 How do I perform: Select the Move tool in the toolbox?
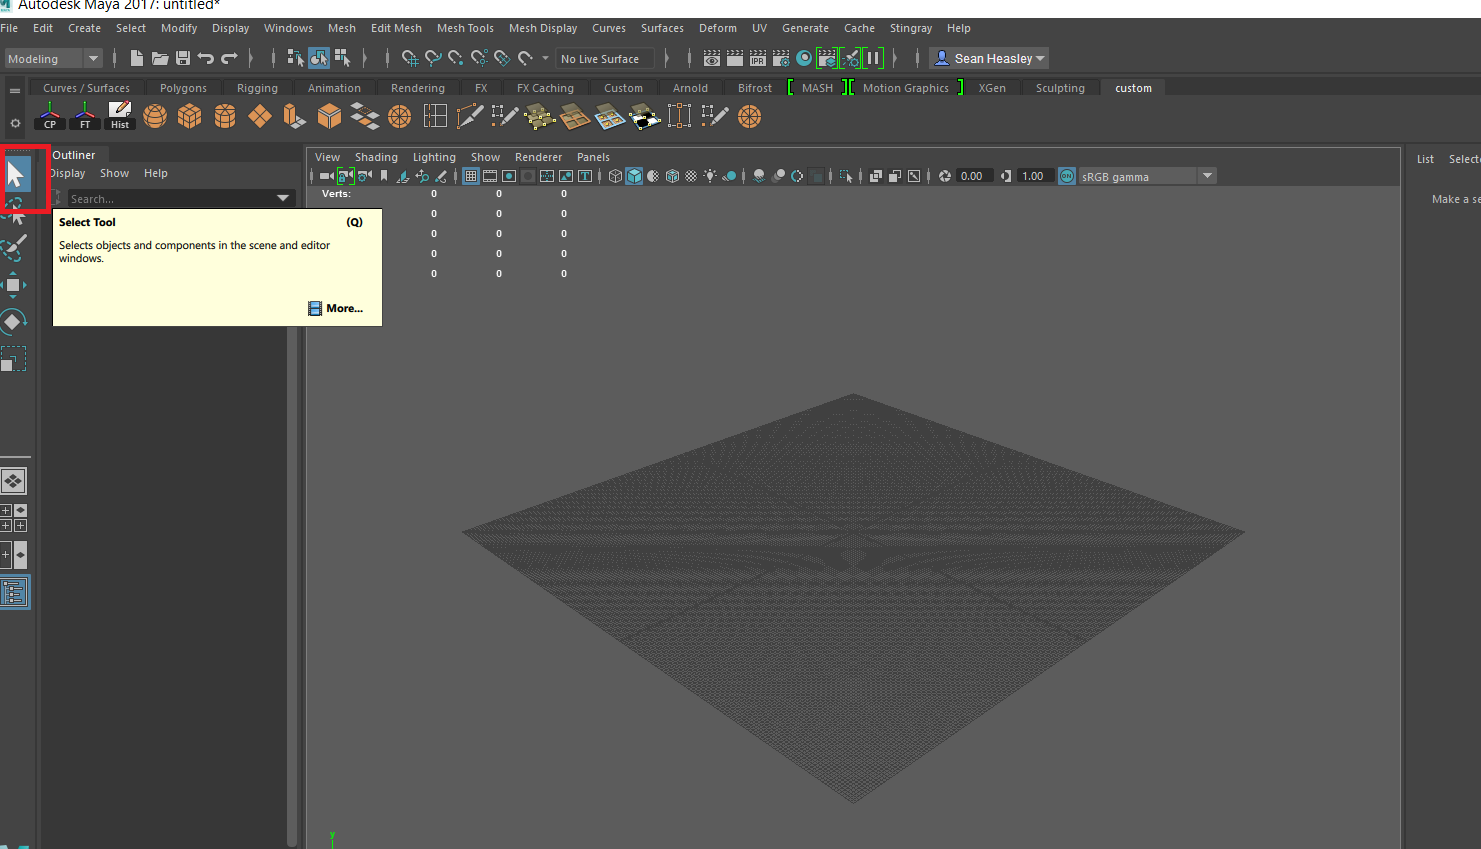(13, 285)
